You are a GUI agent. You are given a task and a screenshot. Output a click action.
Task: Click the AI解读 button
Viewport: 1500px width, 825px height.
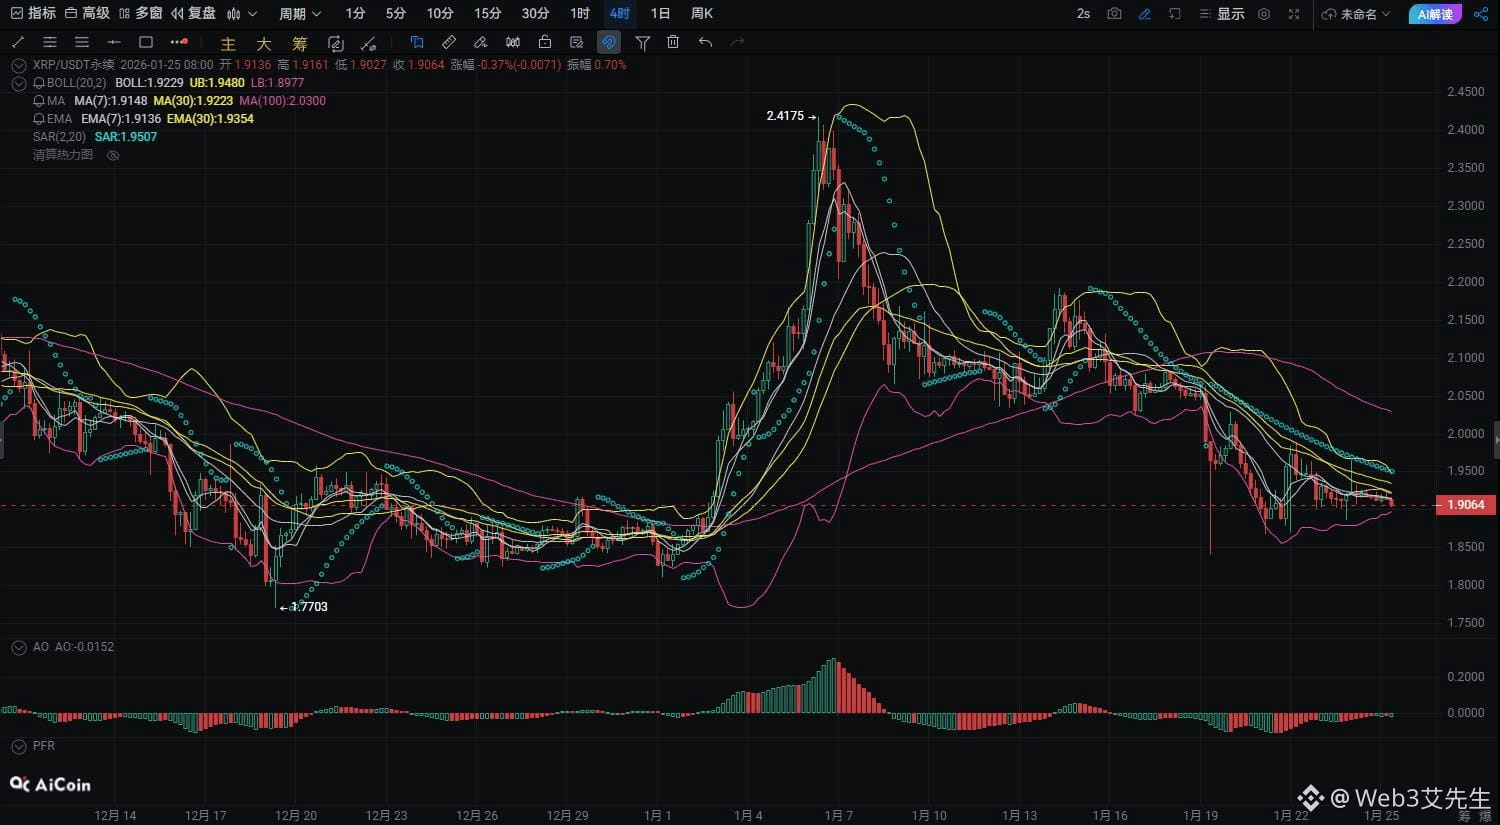coord(1434,14)
